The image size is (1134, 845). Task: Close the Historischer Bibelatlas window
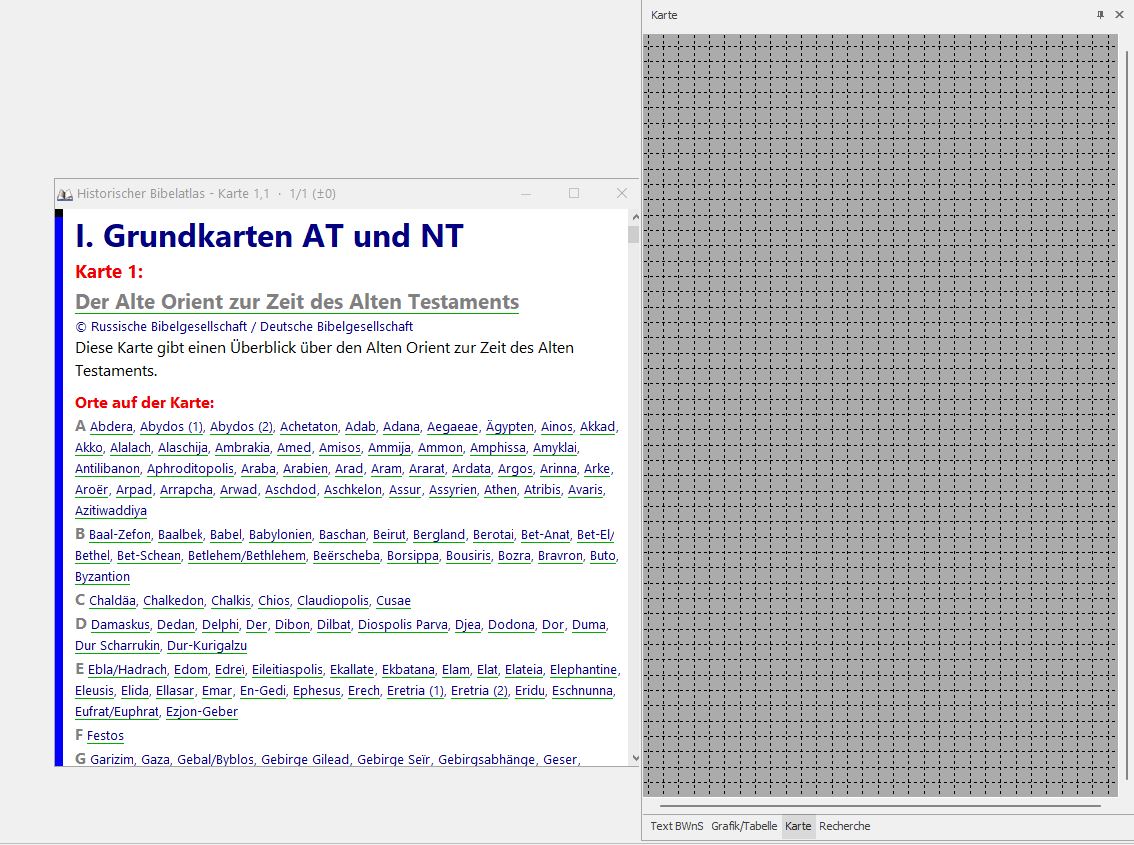(621, 193)
